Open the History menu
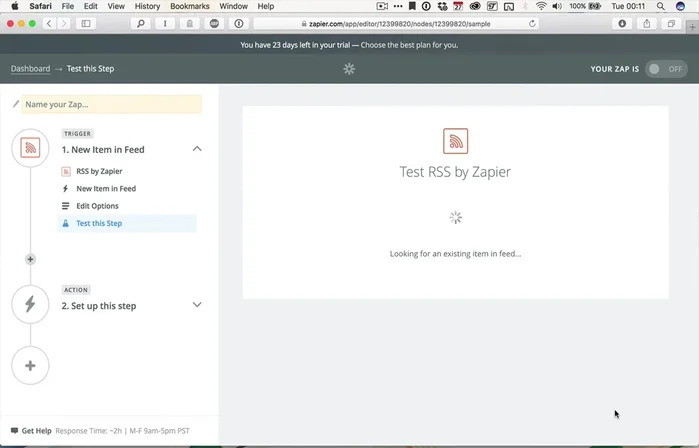 tap(147, 6)
